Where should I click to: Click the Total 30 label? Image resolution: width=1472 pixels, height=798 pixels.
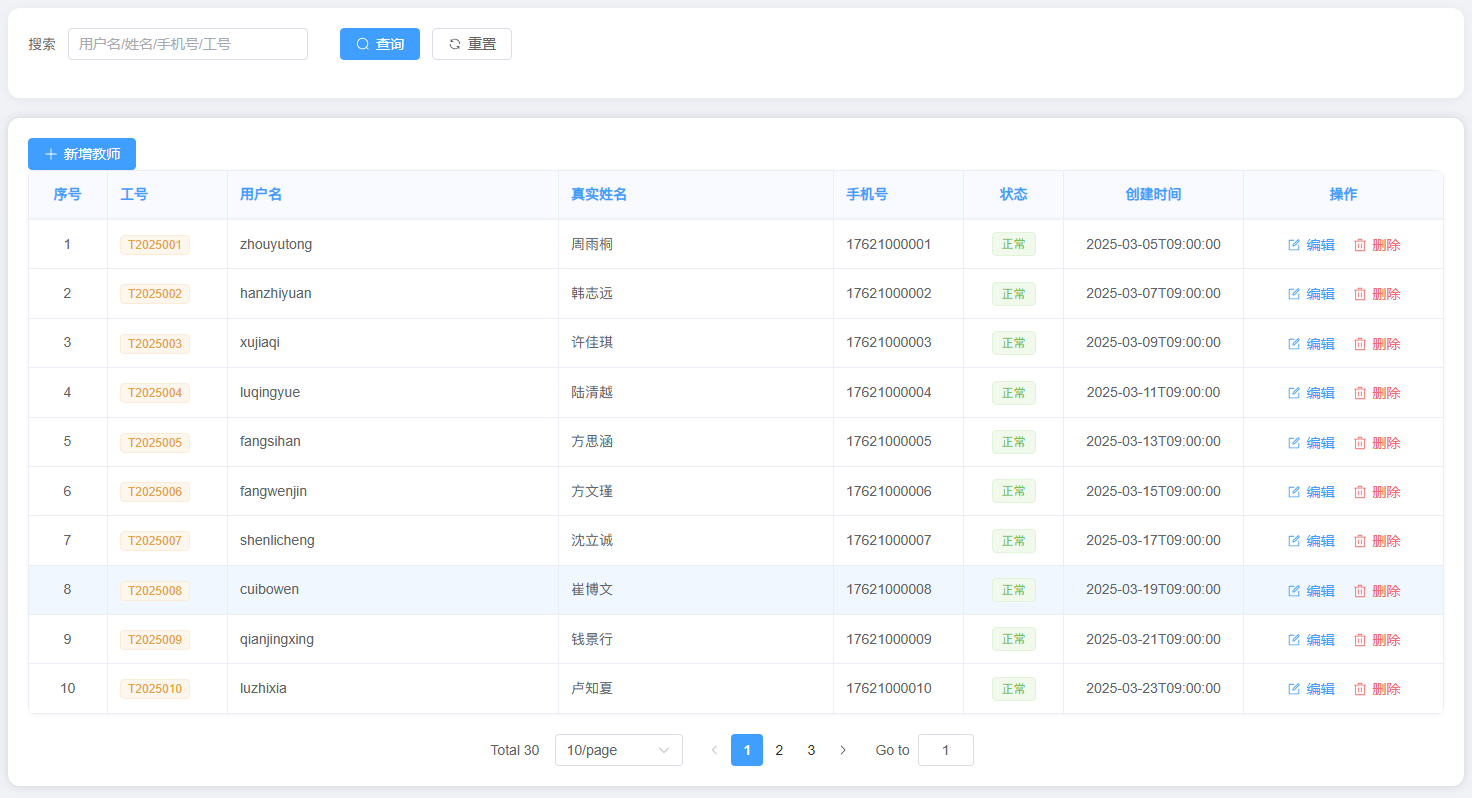(x=515, y=750)
